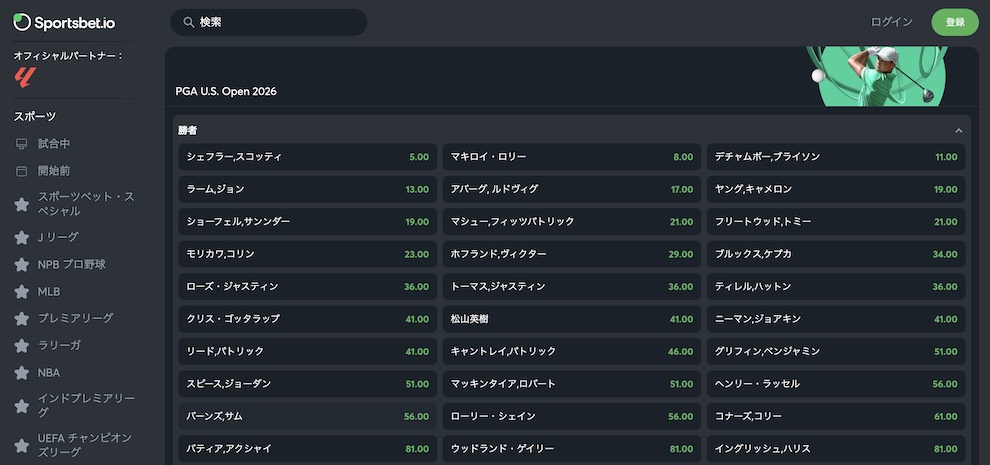Image resolution: width=990 pixels, height=465 pixels.
Task: Select シェフラー,スコッティ odds 5.00
Action: click(x=307, y=157)
